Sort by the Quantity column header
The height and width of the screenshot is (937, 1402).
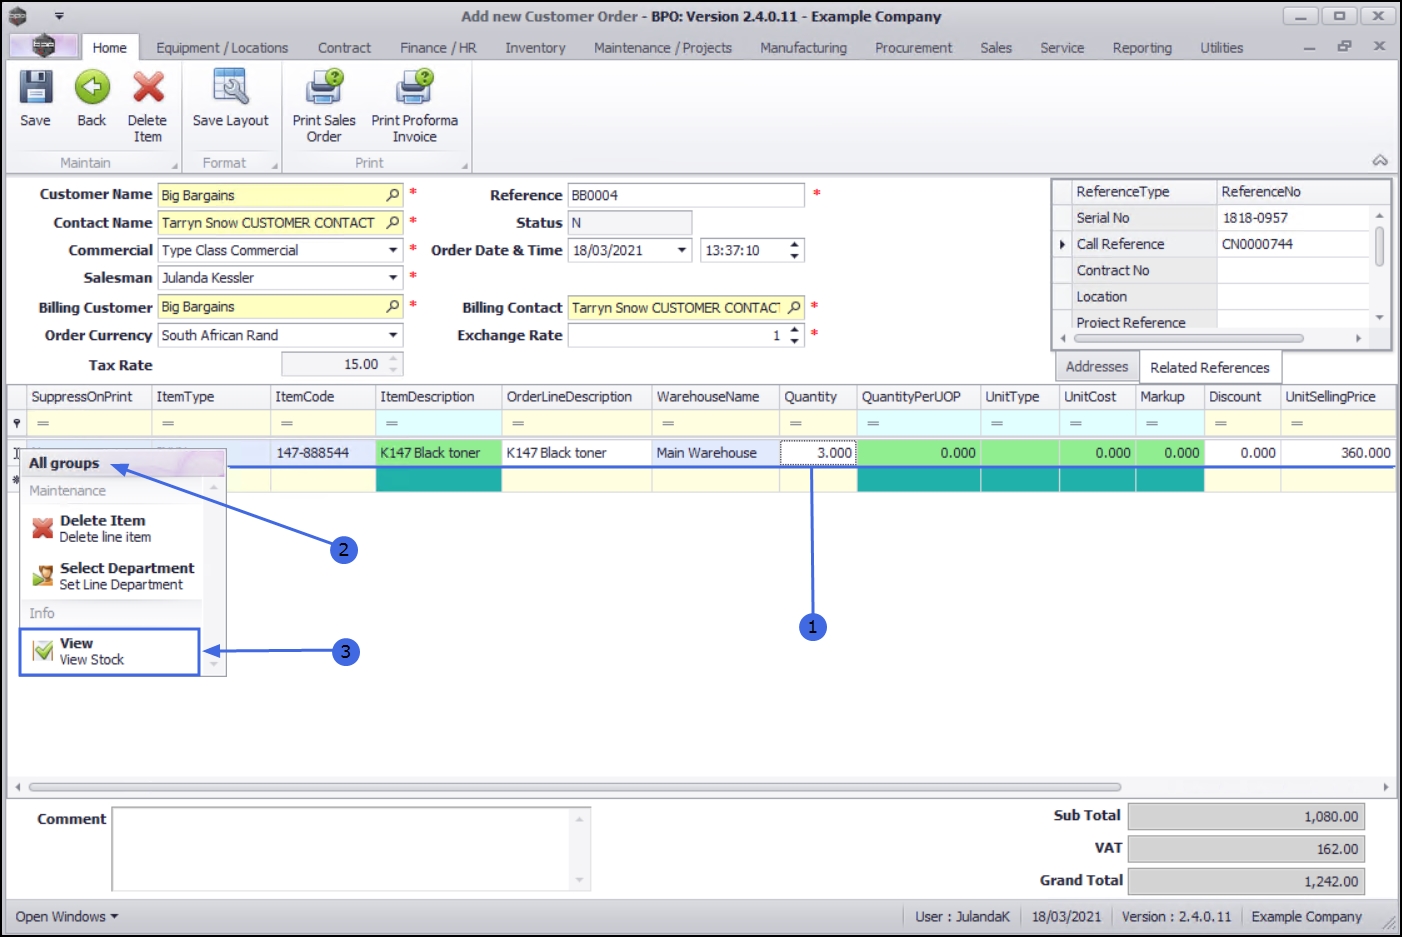[x=818, y=397]
